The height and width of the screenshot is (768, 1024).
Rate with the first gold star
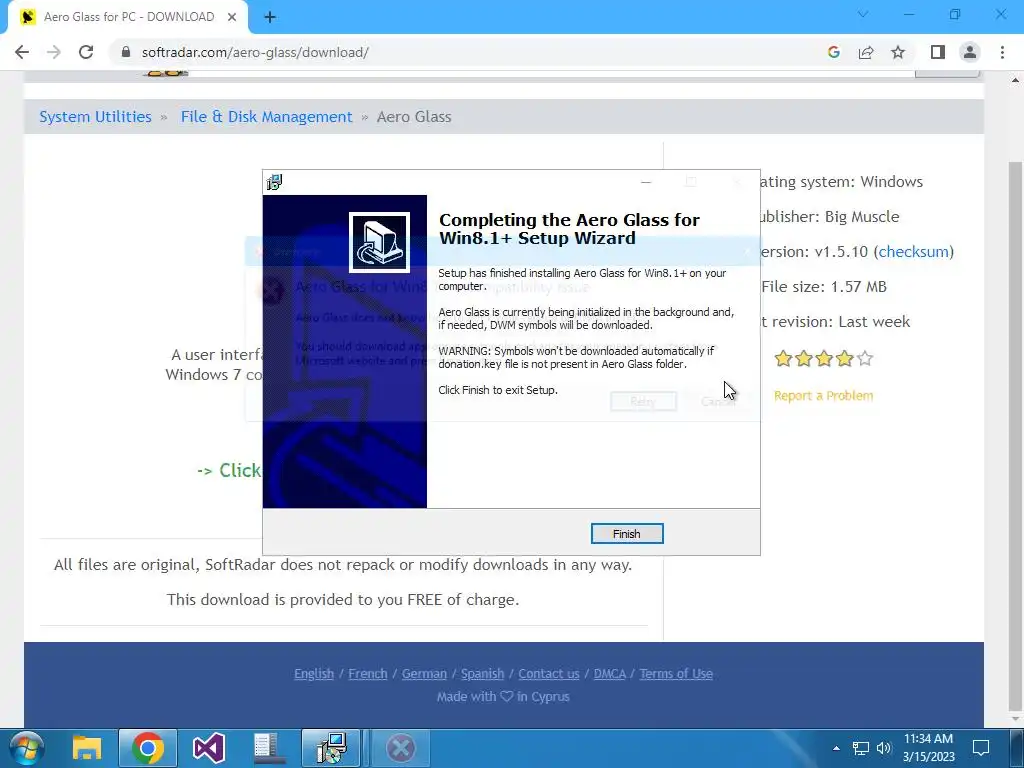point(783,358)
